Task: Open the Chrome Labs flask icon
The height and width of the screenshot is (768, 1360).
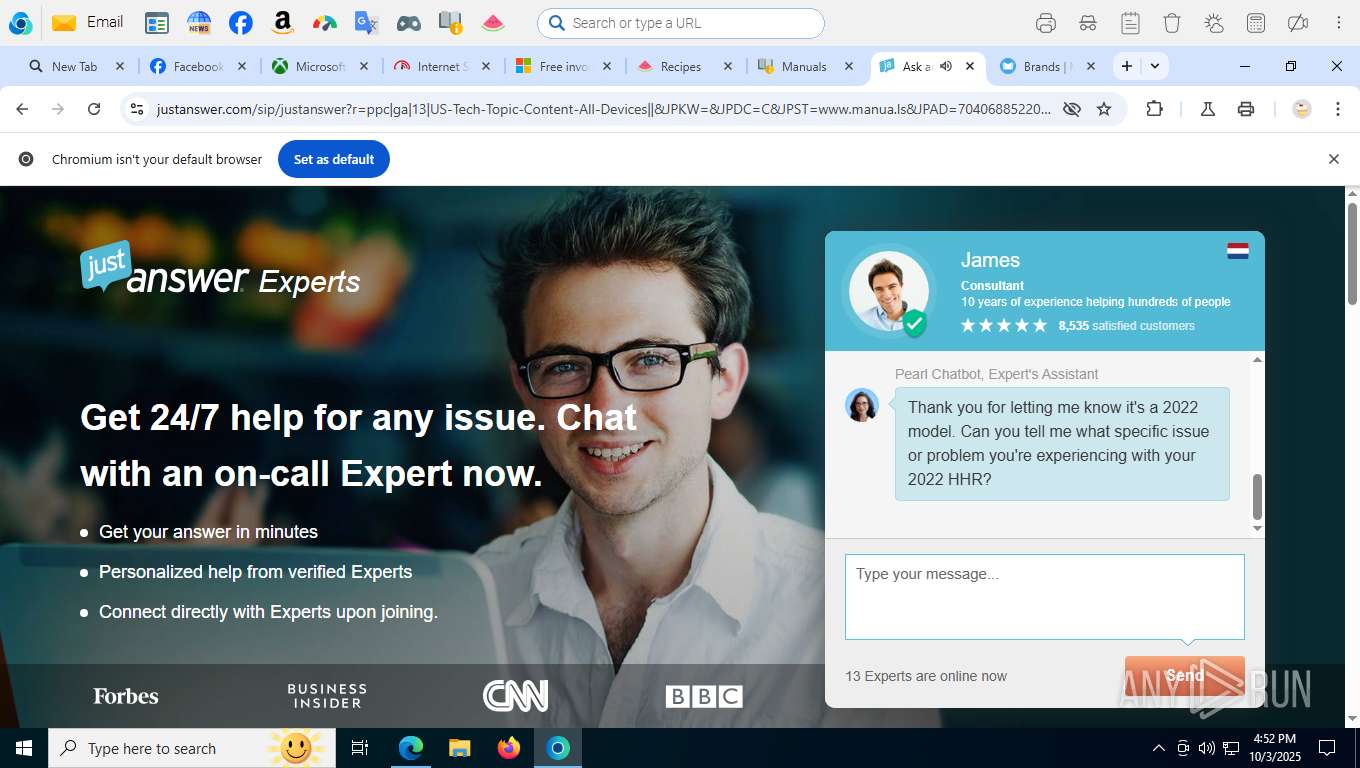Action: (x=1208, y=109)
